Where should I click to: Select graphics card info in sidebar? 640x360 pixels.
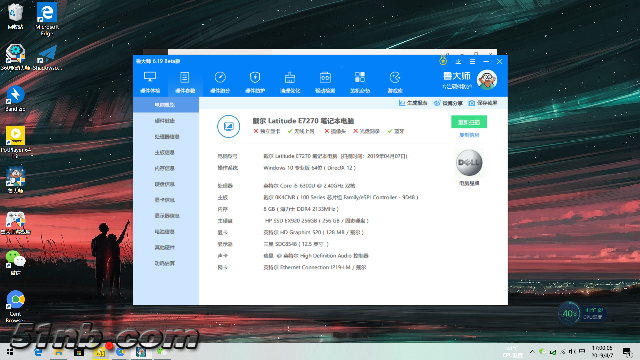coord(166,200)
